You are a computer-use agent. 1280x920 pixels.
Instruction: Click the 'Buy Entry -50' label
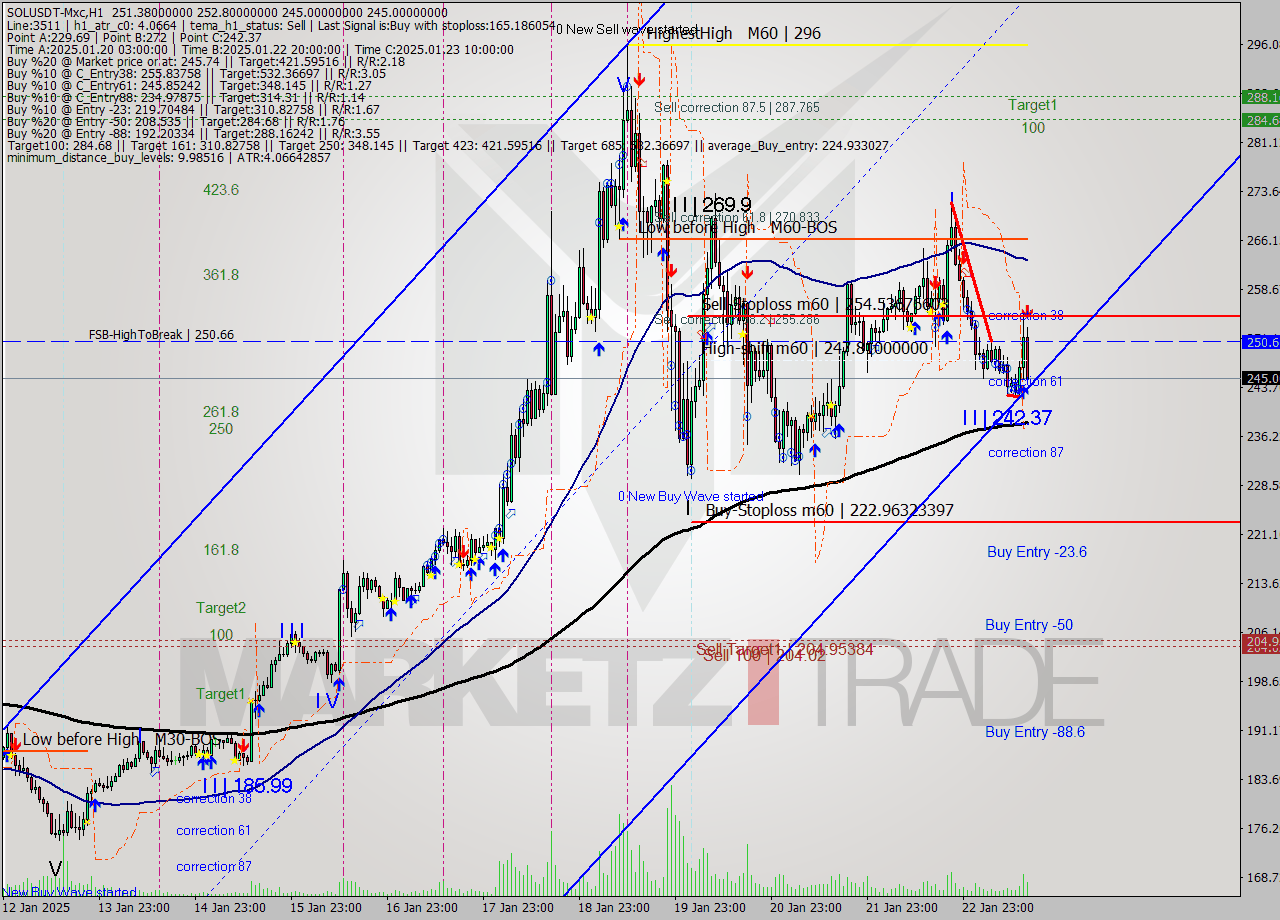coord(1029,625)
